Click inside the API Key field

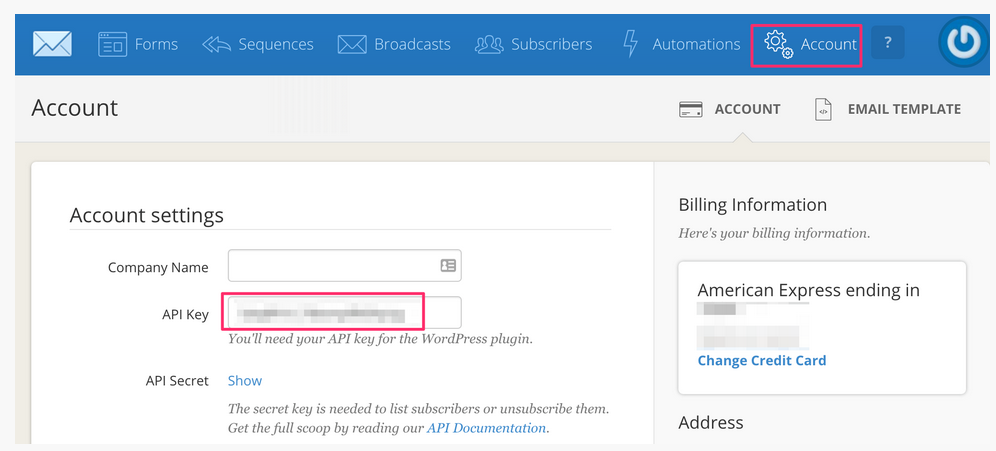coord(343,313)
